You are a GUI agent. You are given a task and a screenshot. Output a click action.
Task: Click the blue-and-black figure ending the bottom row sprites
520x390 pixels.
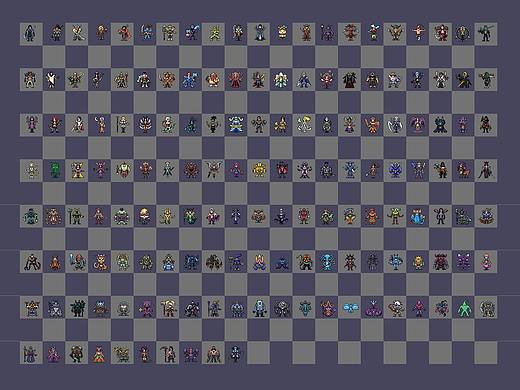(236, 353)
